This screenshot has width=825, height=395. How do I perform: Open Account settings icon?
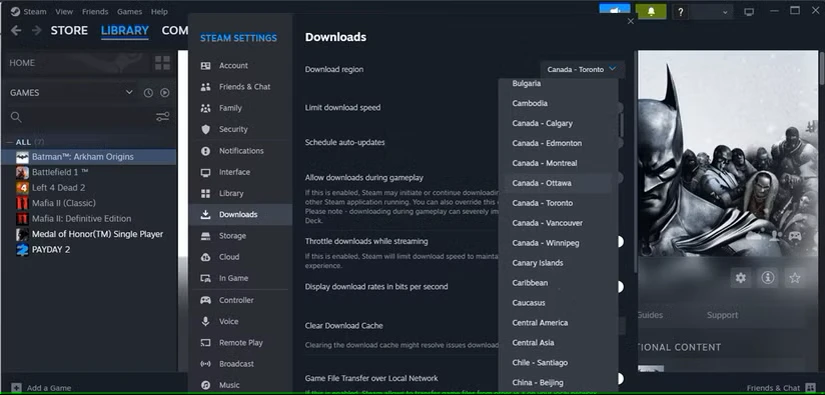[206, 66]
